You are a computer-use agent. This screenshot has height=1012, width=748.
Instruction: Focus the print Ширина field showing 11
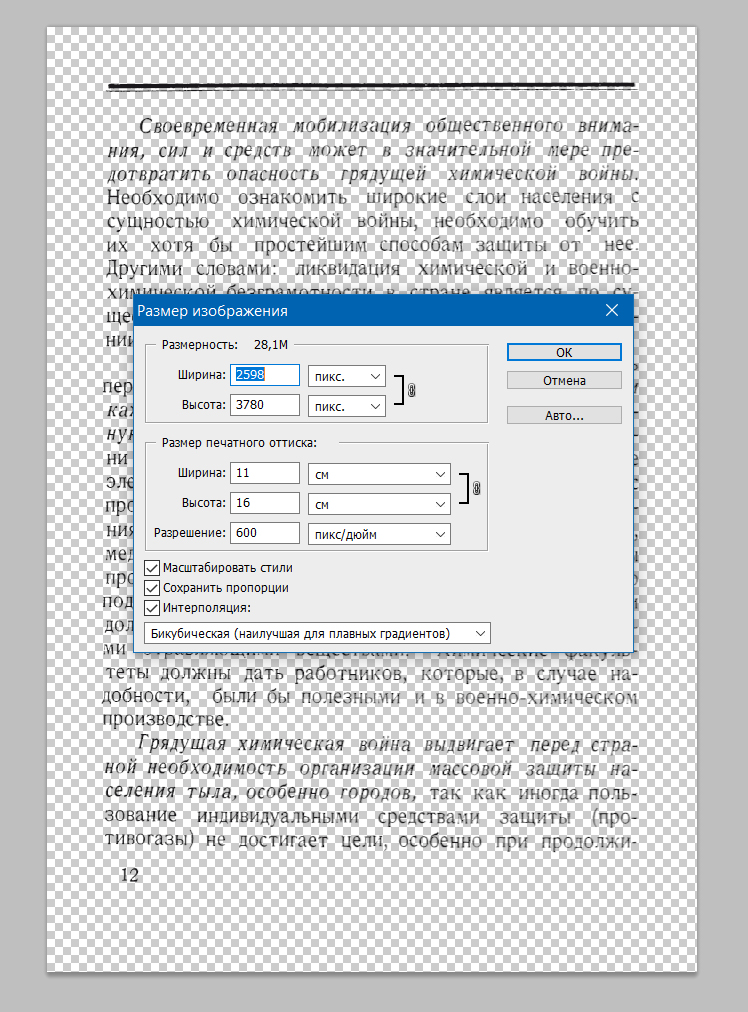265,473
